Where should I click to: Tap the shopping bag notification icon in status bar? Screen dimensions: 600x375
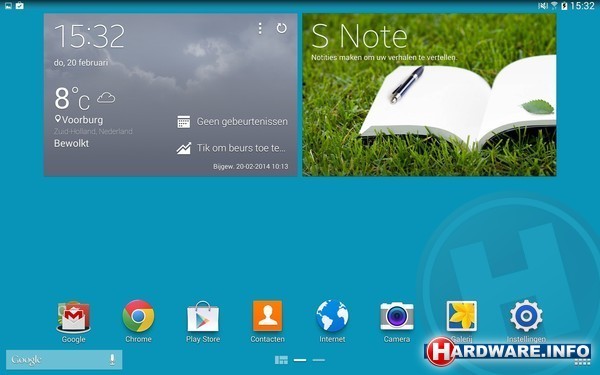pos(20,5)
